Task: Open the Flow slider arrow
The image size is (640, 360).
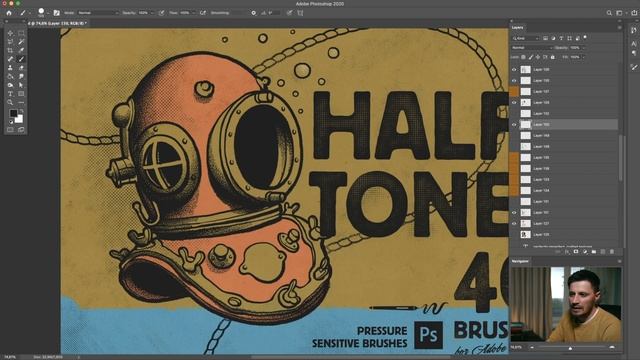Action: click(193, 13)
